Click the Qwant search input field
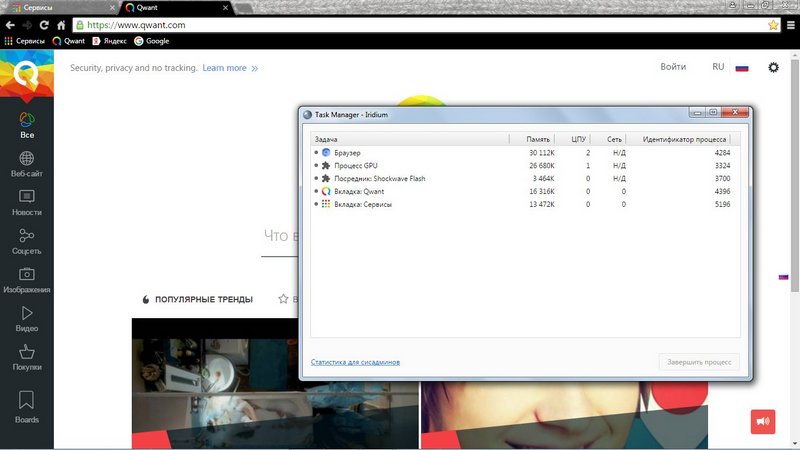 [x=280, y=237]
